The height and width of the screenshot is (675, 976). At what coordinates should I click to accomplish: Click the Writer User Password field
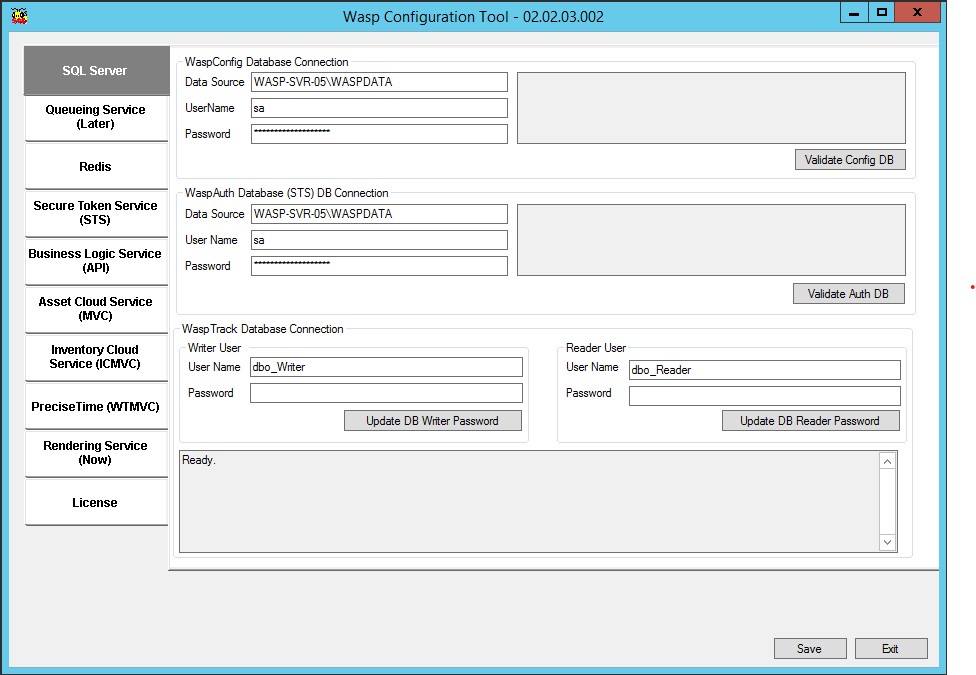click(x=386, y=393)
